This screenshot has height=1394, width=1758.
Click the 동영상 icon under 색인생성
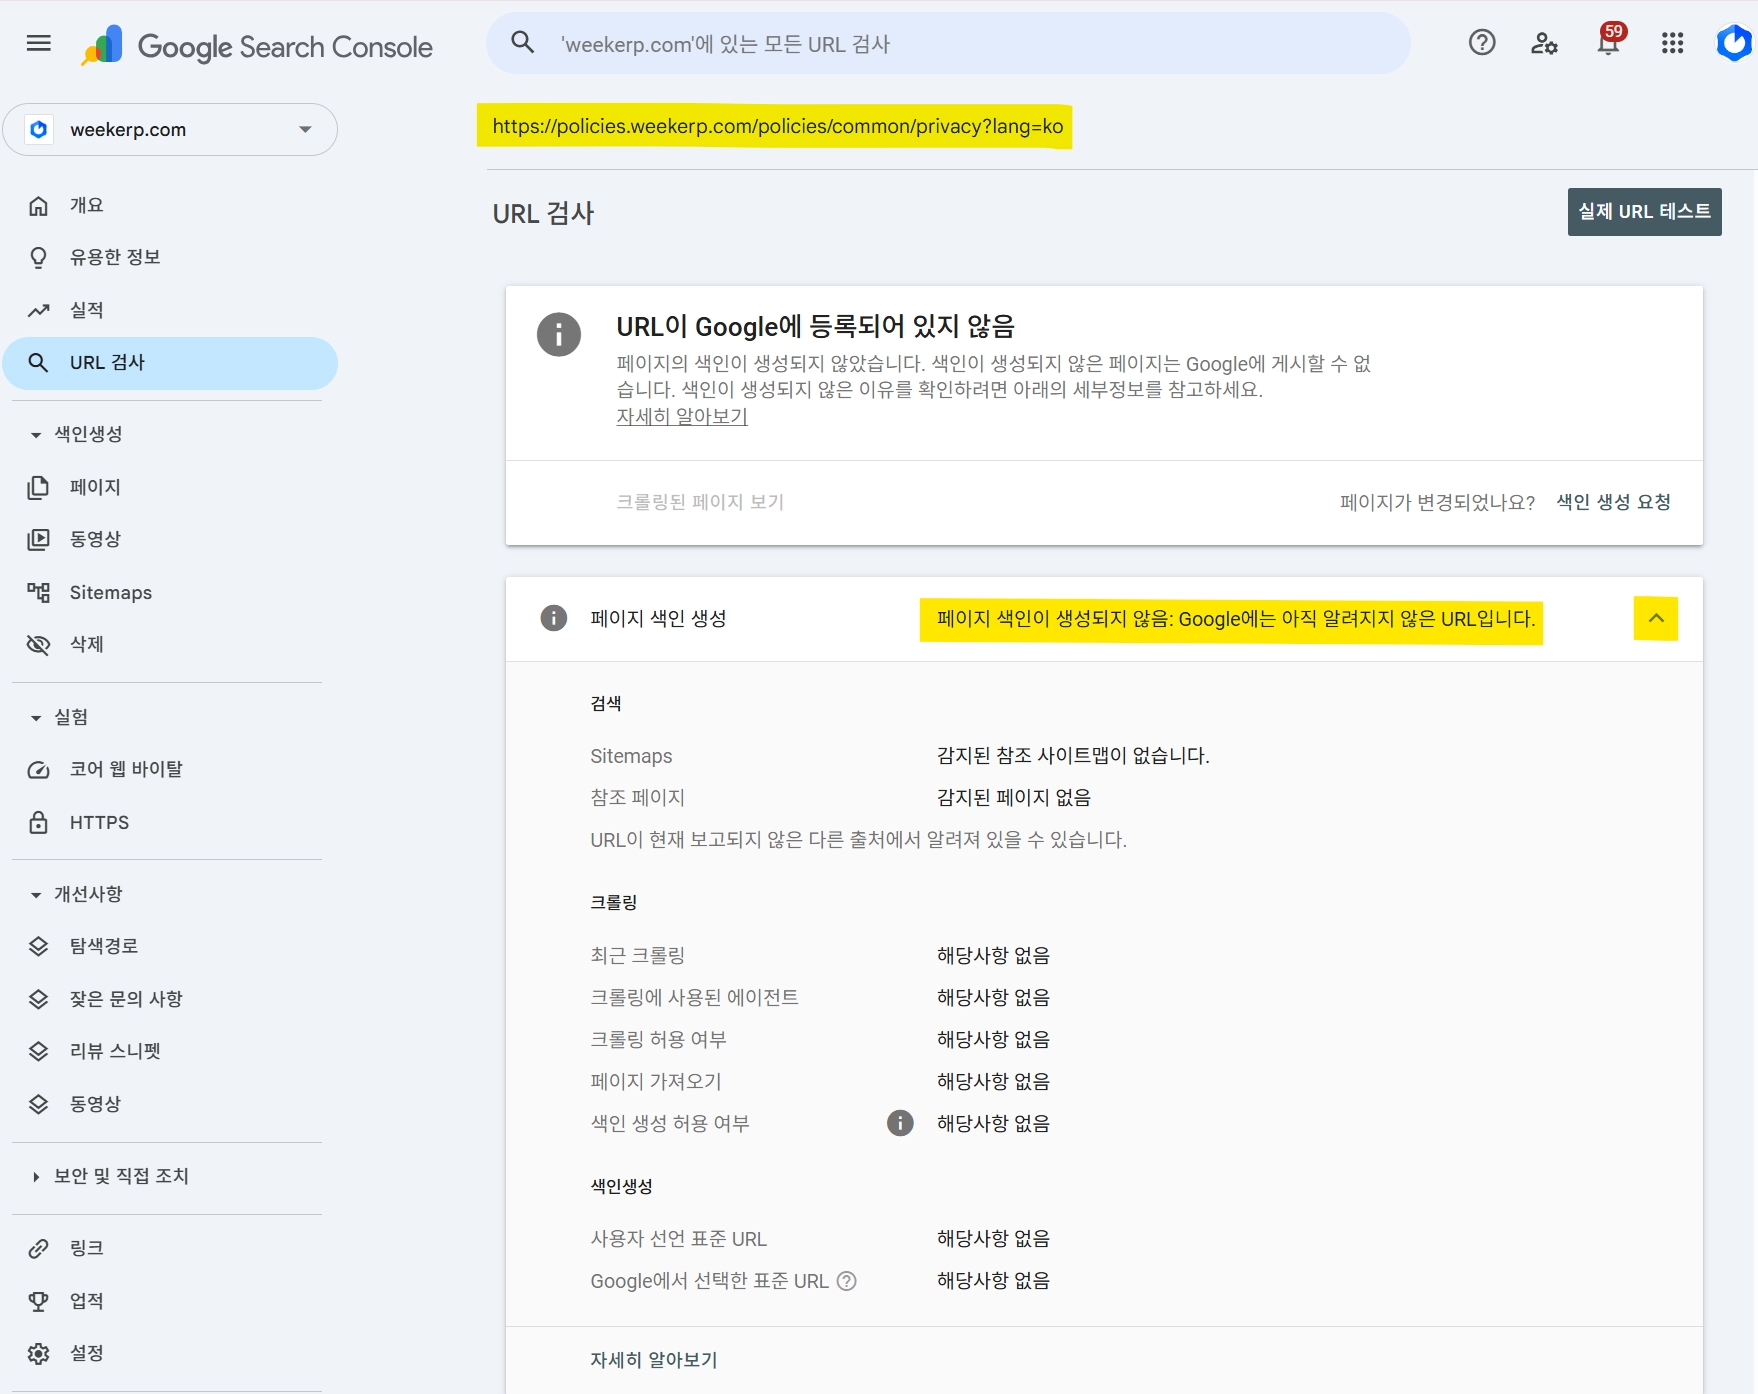click(x=38, y=540)
